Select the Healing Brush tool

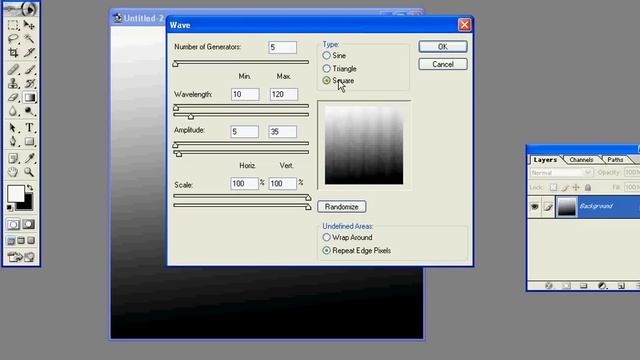coord(13,70)
